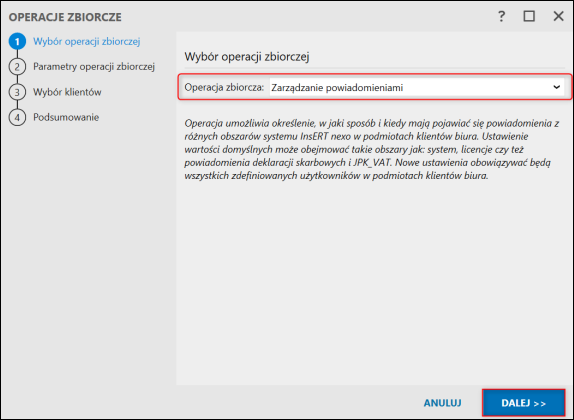Expand the Operacja zbiorcza dropdown arrow
574x420 pixels.
coord(556,87)
